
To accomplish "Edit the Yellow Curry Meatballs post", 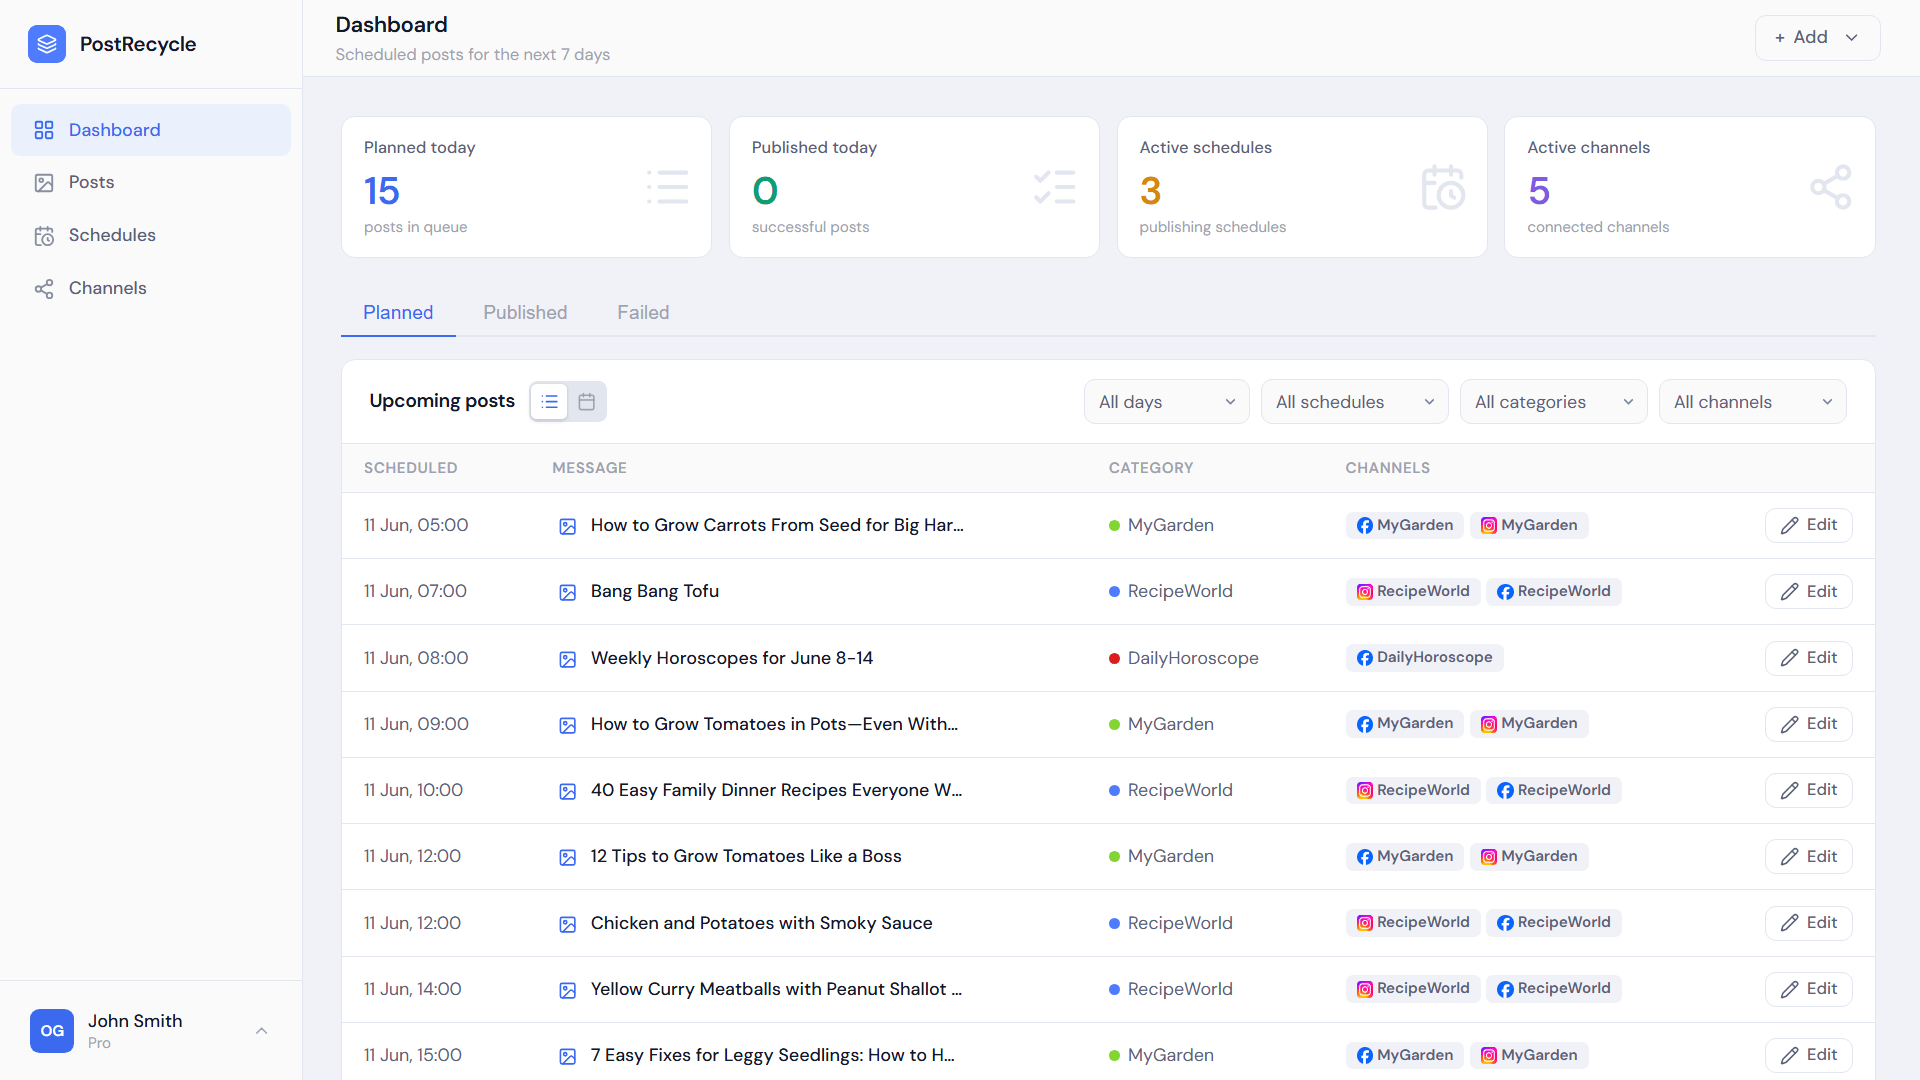I will click(1808, 989).
